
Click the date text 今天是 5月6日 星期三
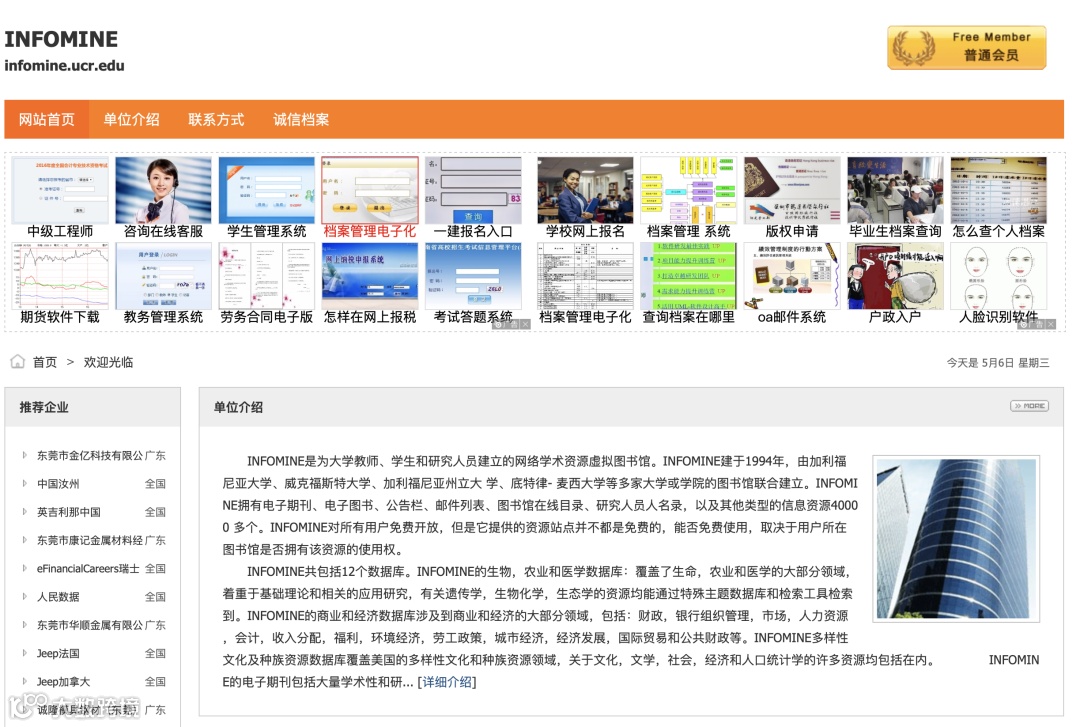pos(997,362)
